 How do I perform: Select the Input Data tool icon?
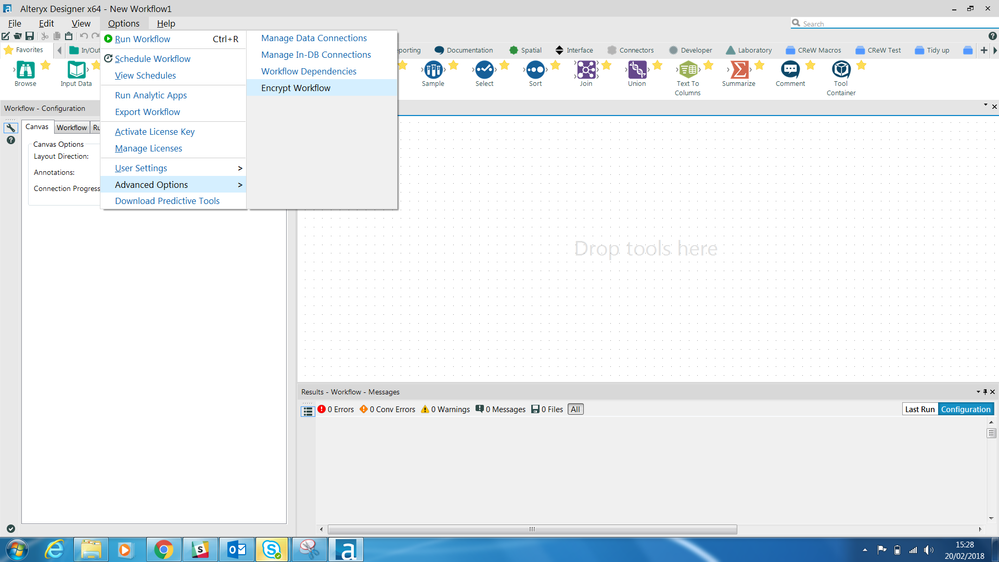coord(76,69)
